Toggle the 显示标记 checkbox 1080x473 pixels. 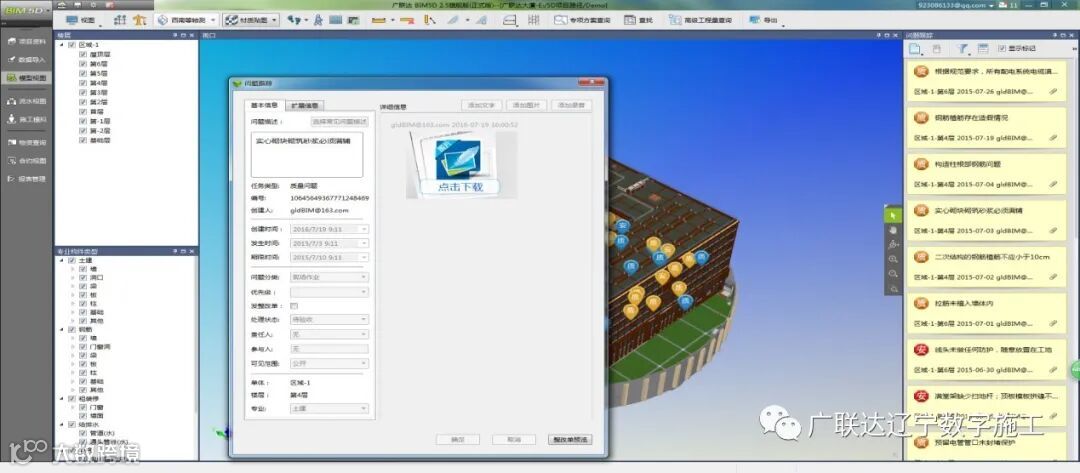[x=1001, y=49]
